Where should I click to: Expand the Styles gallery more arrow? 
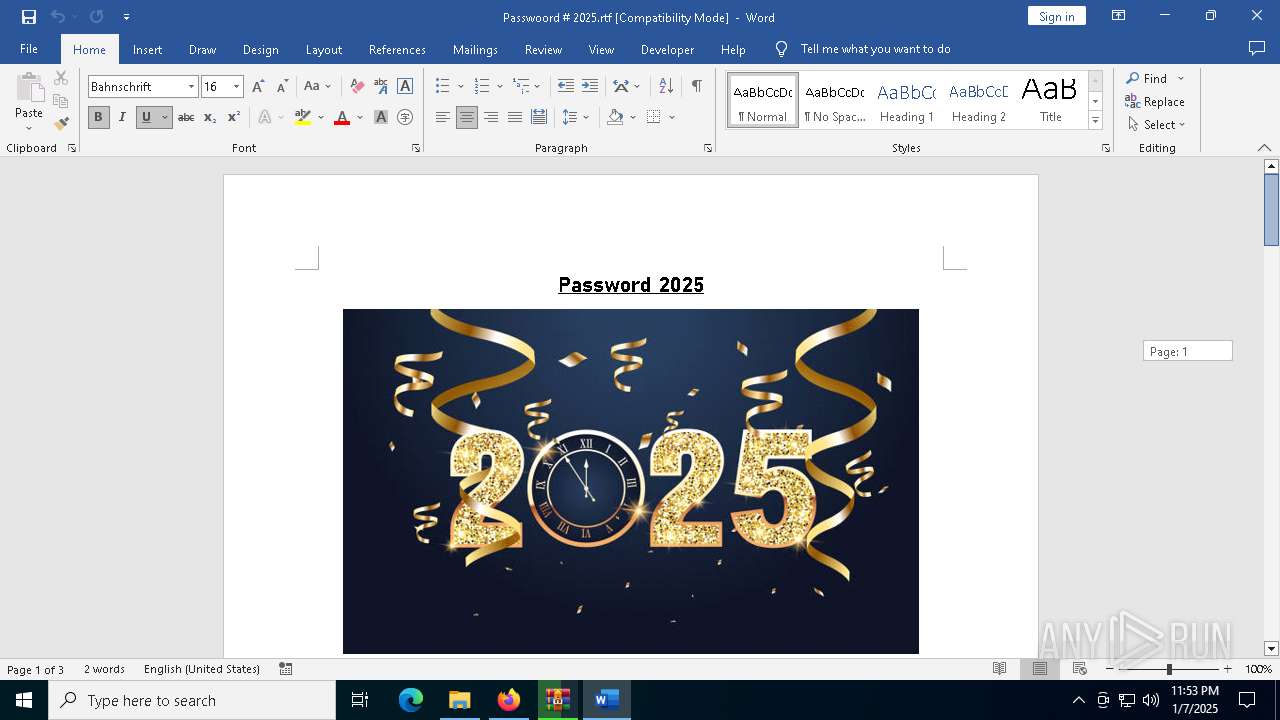1095,121
